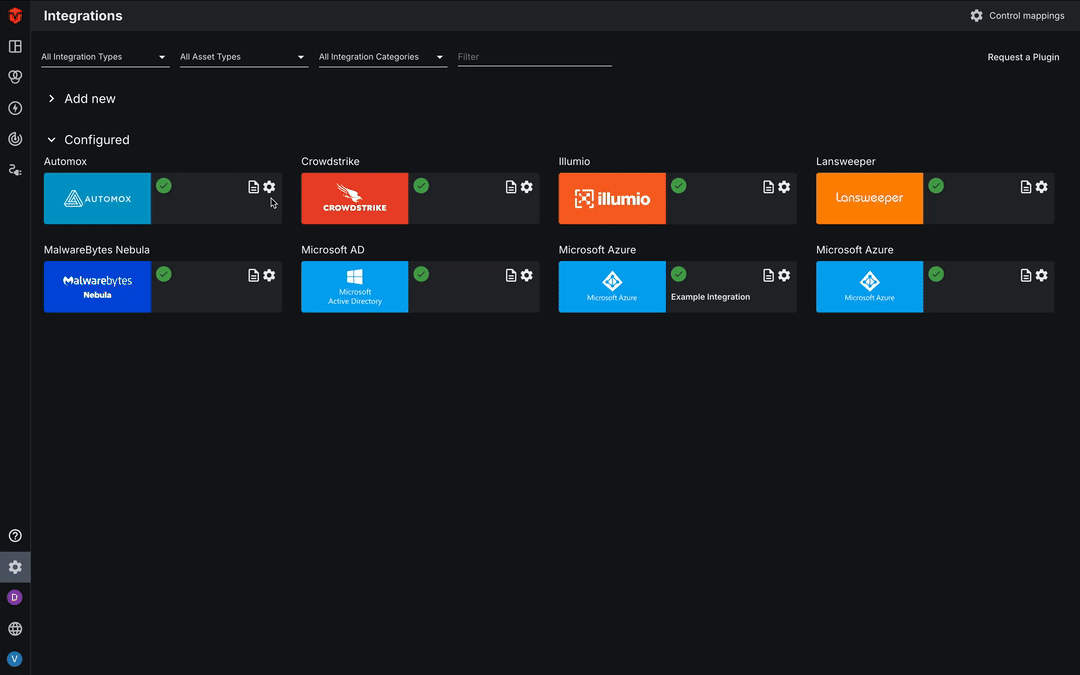Open All Asset Types dropdown
The height and width of the screenshot is (675, 1080).
244,57
